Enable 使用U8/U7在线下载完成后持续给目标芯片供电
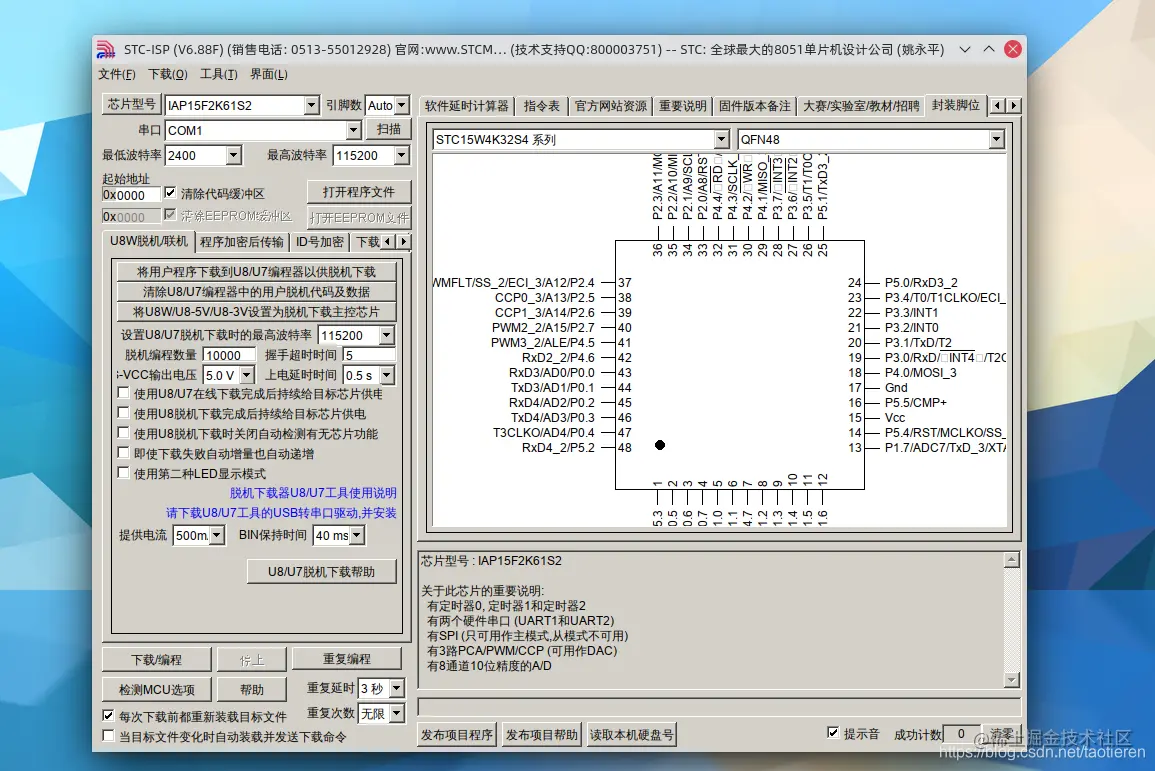The height and width of the screenshot is (771, 1155). tap(124, 393)
